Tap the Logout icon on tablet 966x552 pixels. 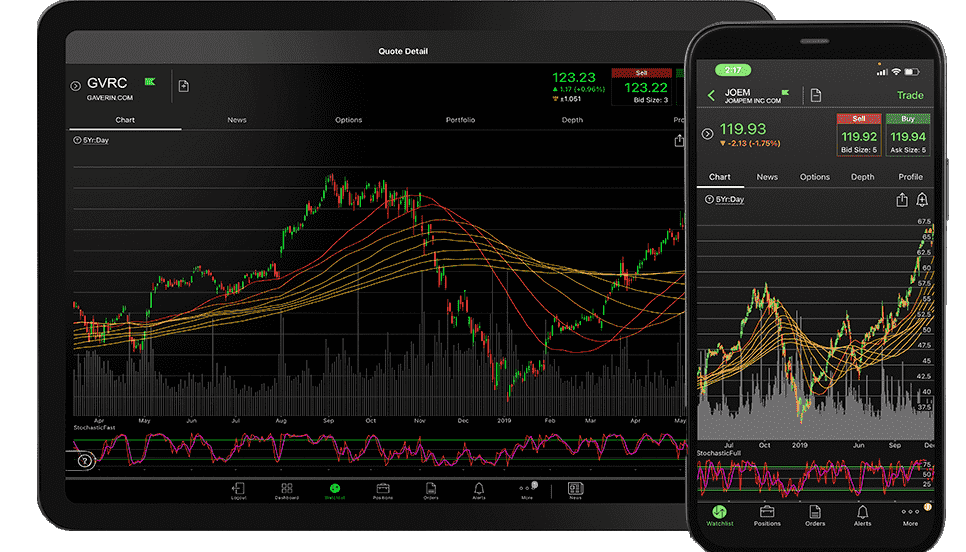pyautogui.click(x=238, y=489)
